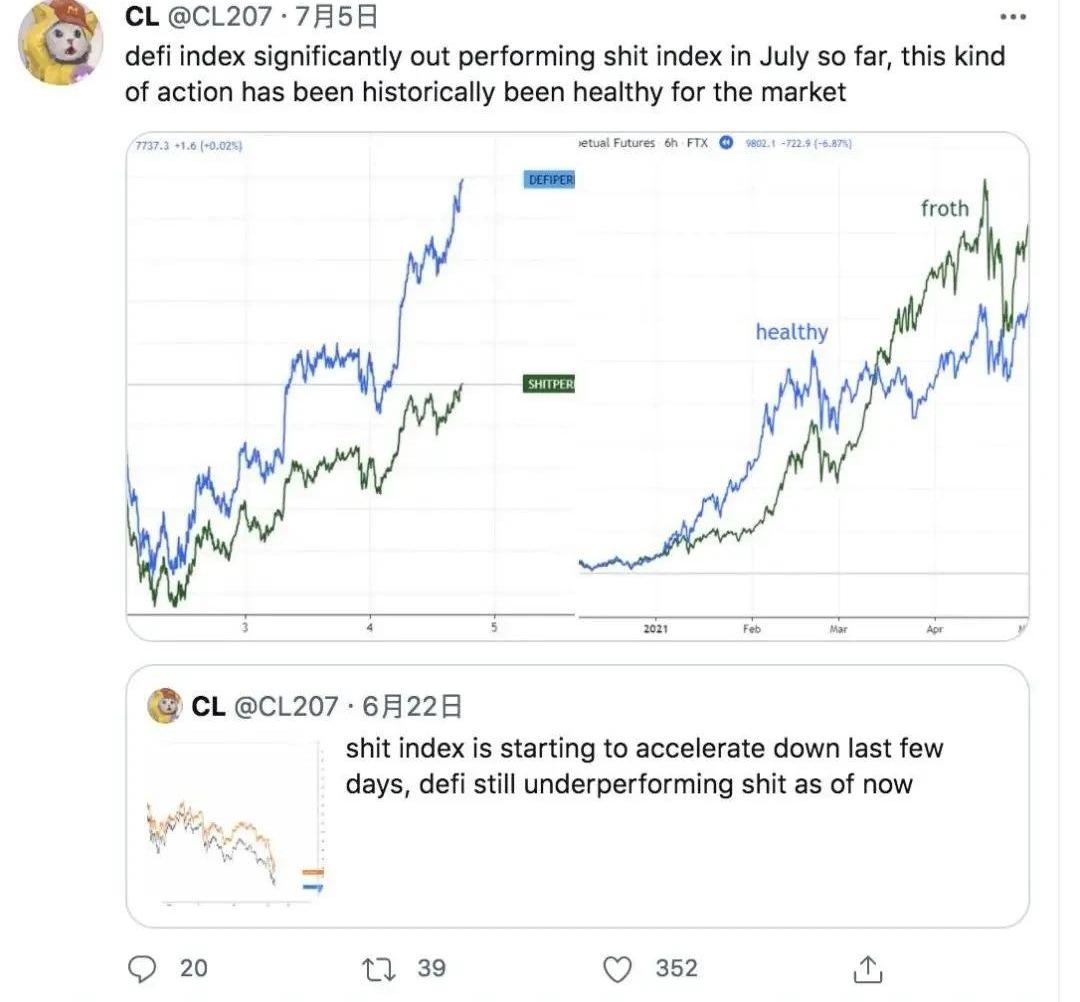Click the blue FTX rewind badge icon
This screenshot has height=1002, width=1080.
coord(727,143)
